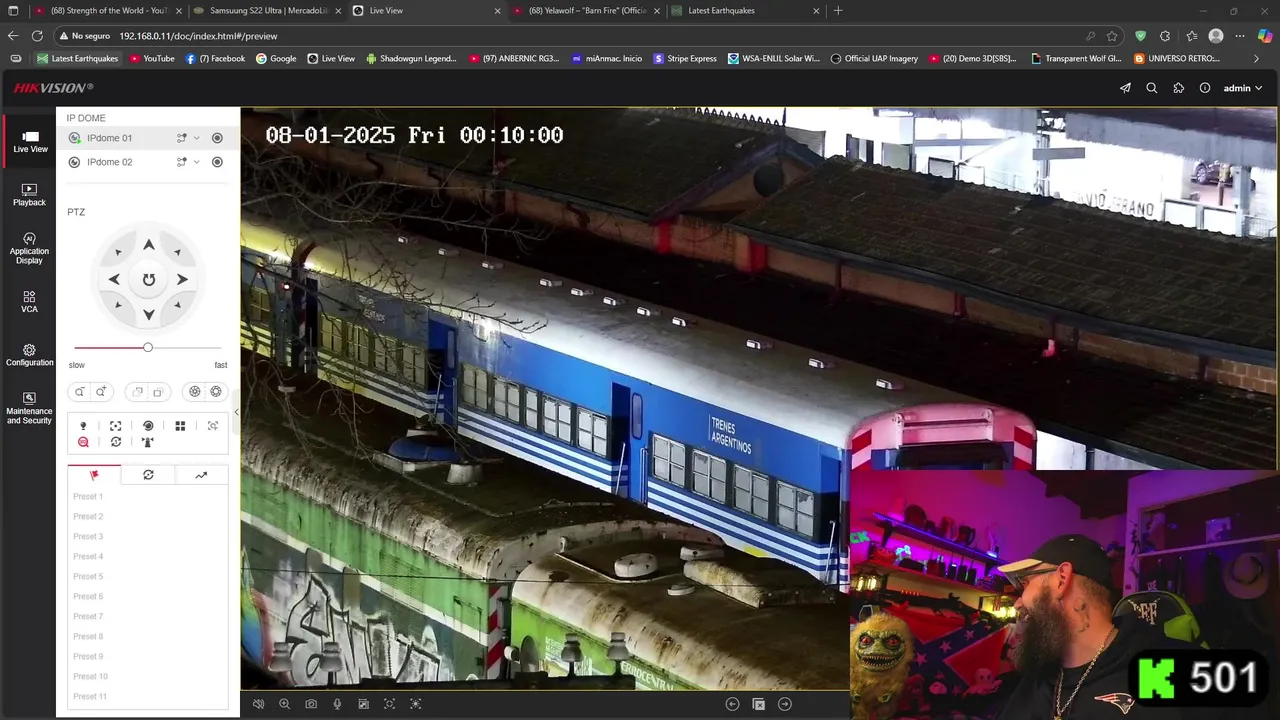Collapse the PTZ side panel arrow

click(236, 412)
